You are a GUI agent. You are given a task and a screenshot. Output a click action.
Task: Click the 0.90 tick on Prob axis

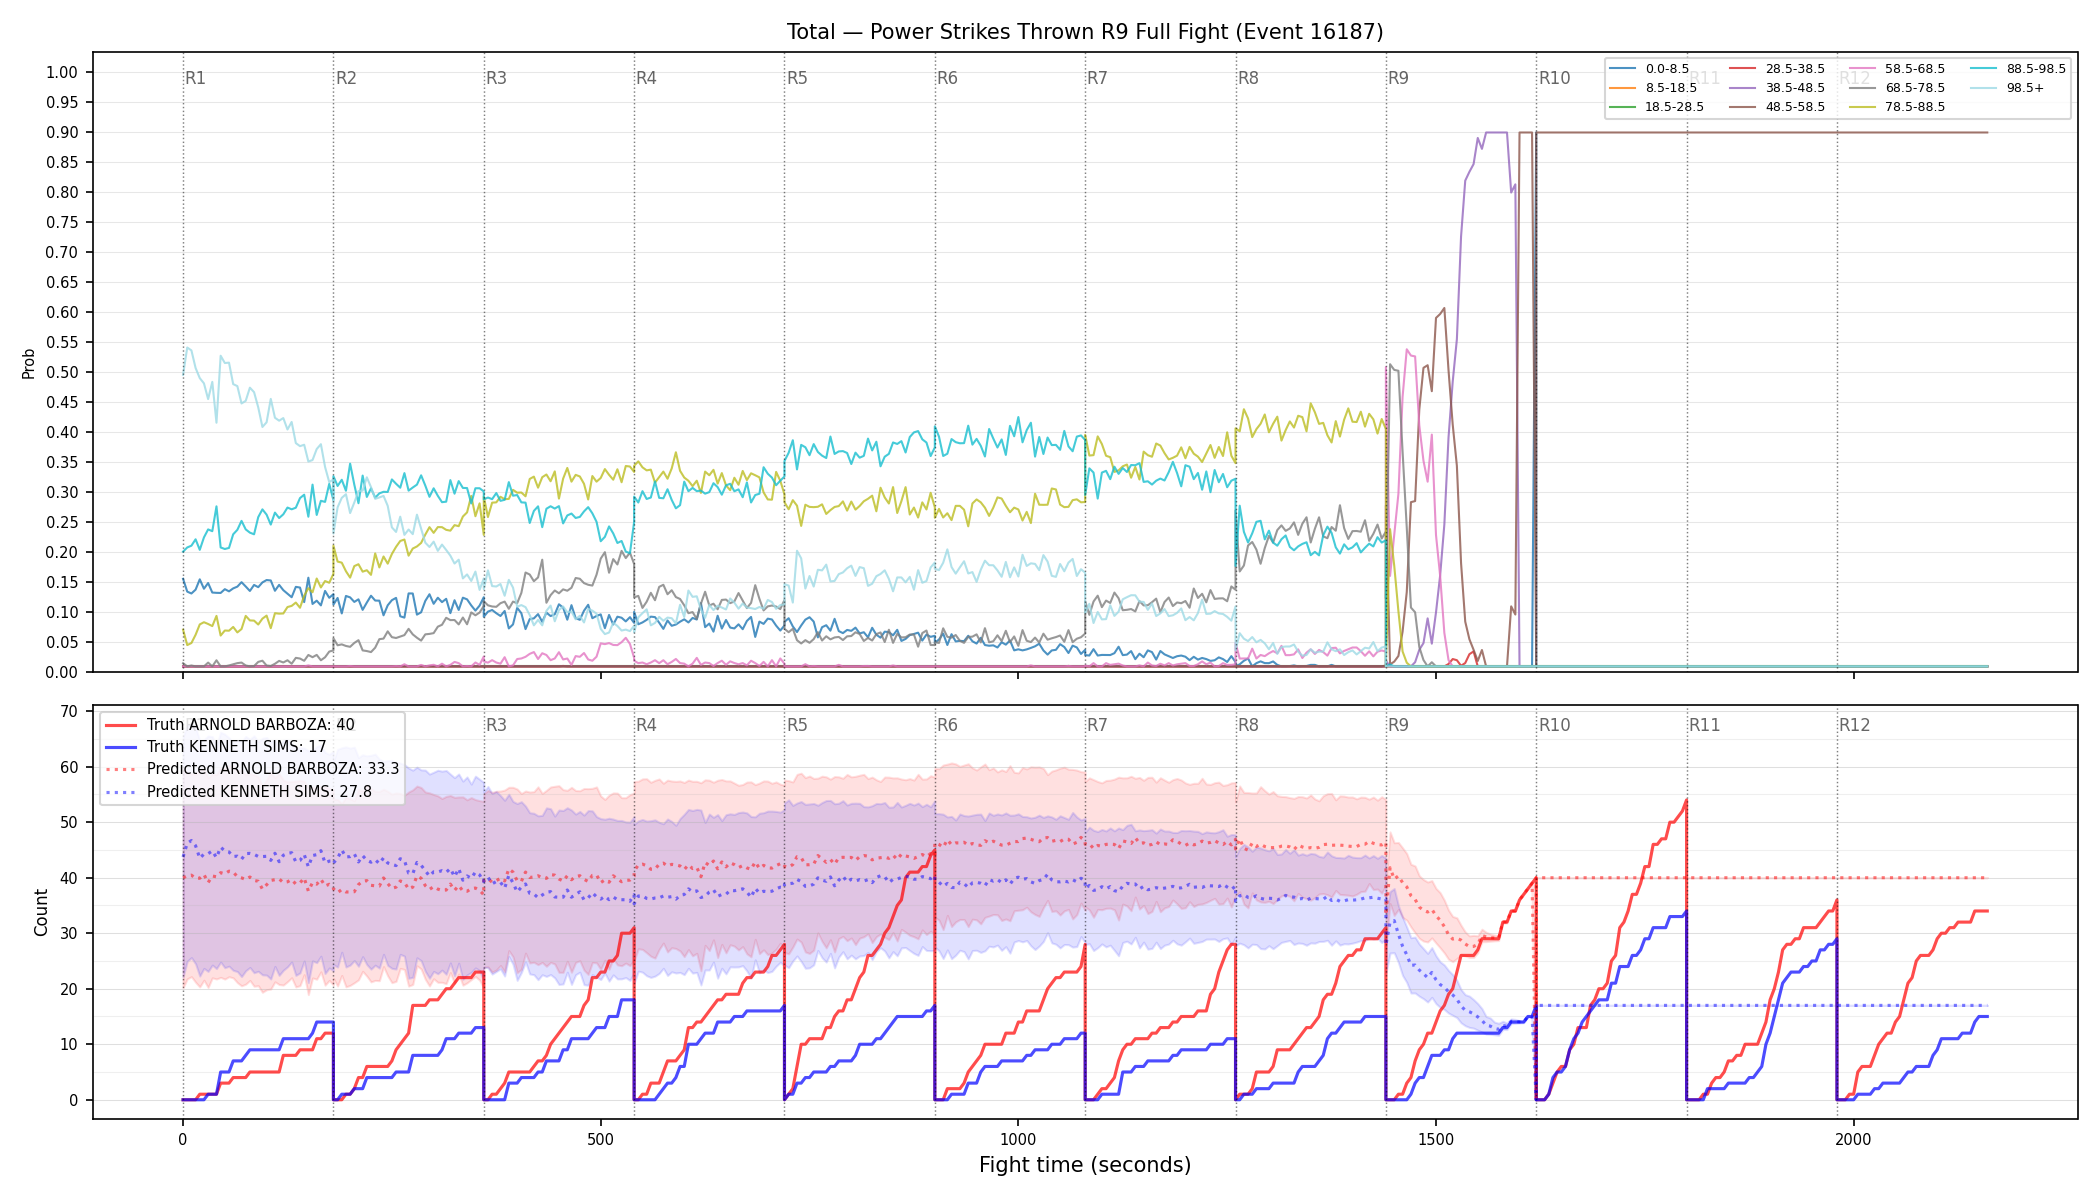62,132
